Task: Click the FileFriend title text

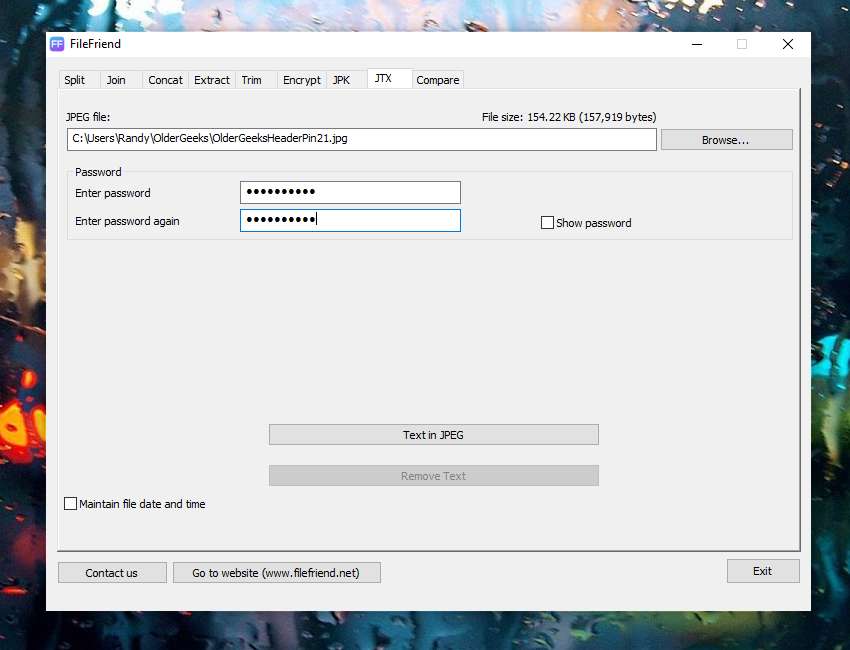Action: 95,44
